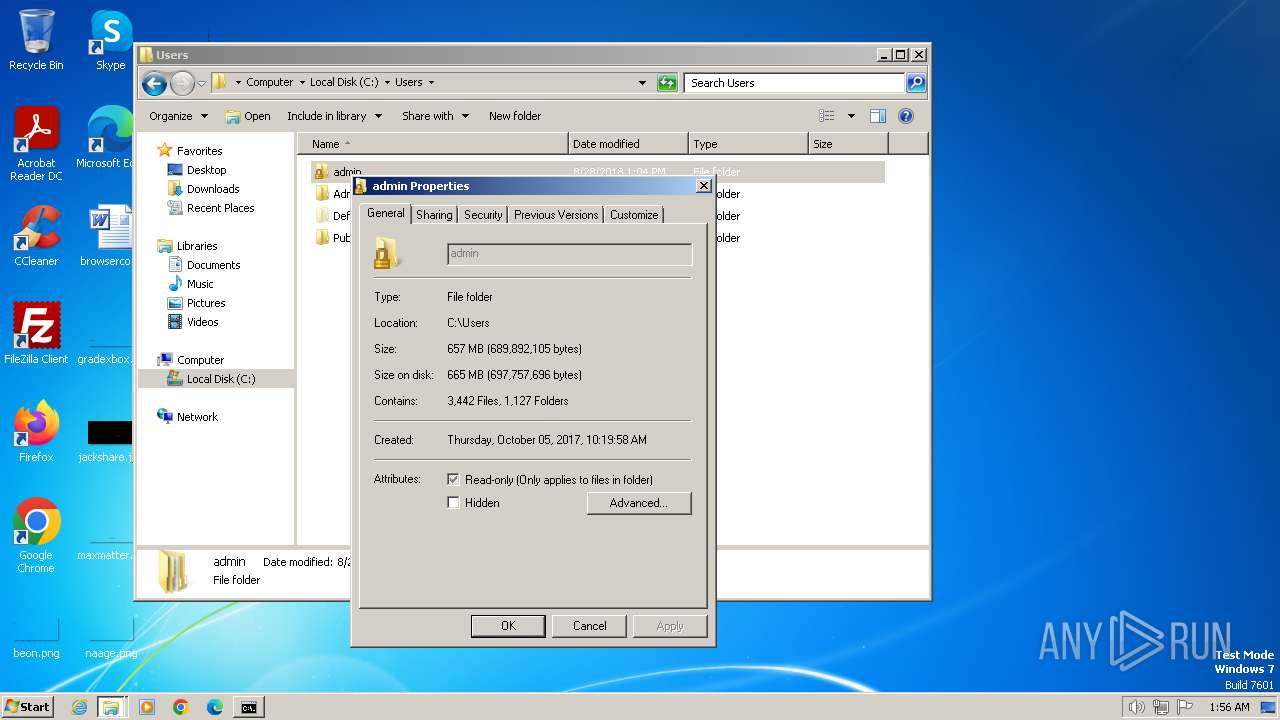Sort by the Date modified column header

click(628, 144)
